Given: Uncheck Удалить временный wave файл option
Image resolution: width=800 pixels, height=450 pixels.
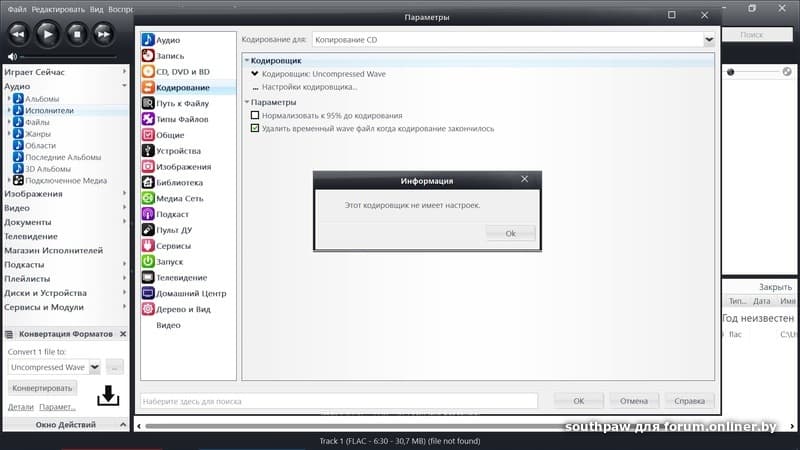Looking at the screenshot, I should (255, 128).
